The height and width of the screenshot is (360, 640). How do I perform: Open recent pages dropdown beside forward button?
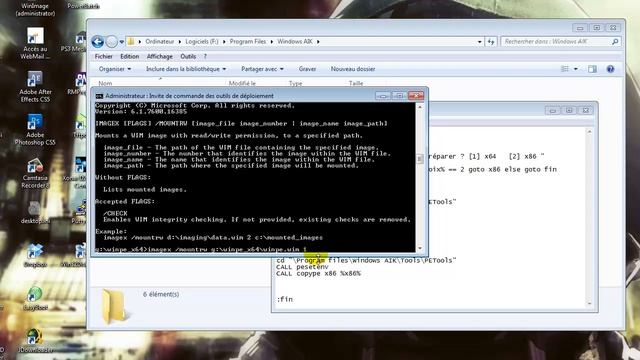pyautogui.click(x=122, y=42)
